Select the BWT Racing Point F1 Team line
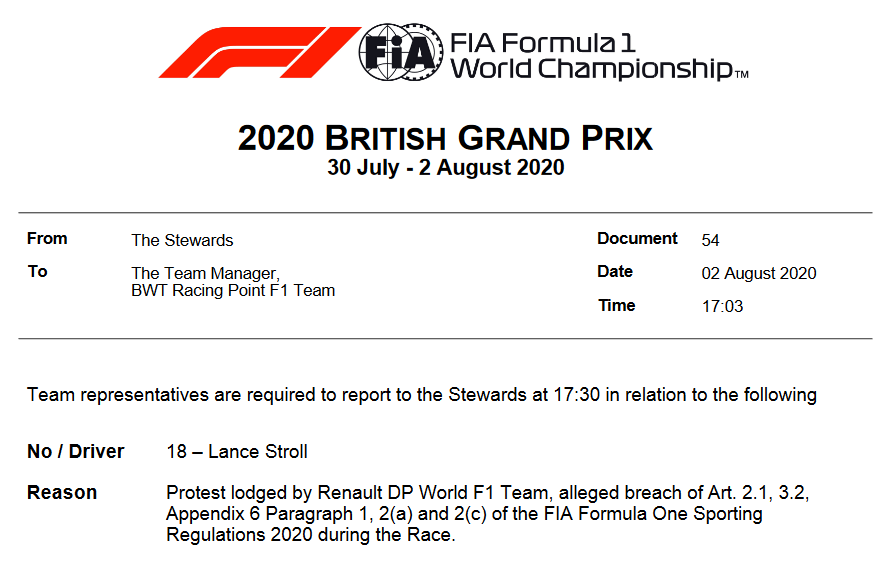The image size is (894, 573). [x=233, y=291]
